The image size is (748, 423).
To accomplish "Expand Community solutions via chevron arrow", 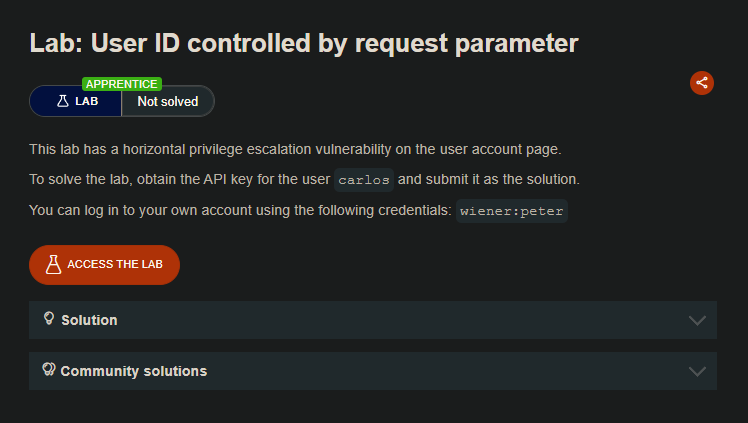I will pyautogui.click(x=697, y=371).
